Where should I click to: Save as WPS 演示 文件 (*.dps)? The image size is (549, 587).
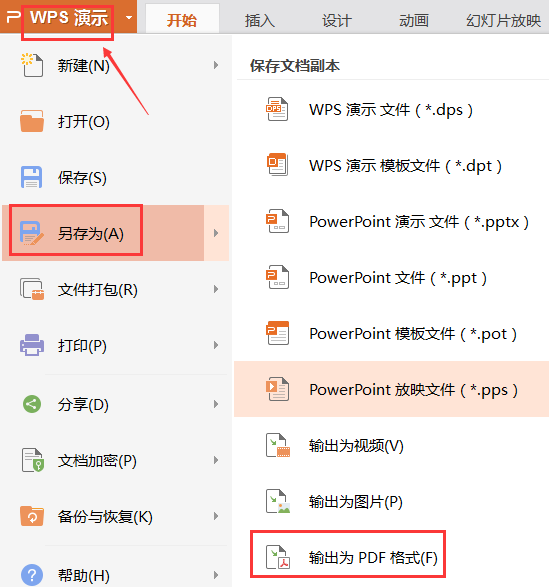point(391,109)
